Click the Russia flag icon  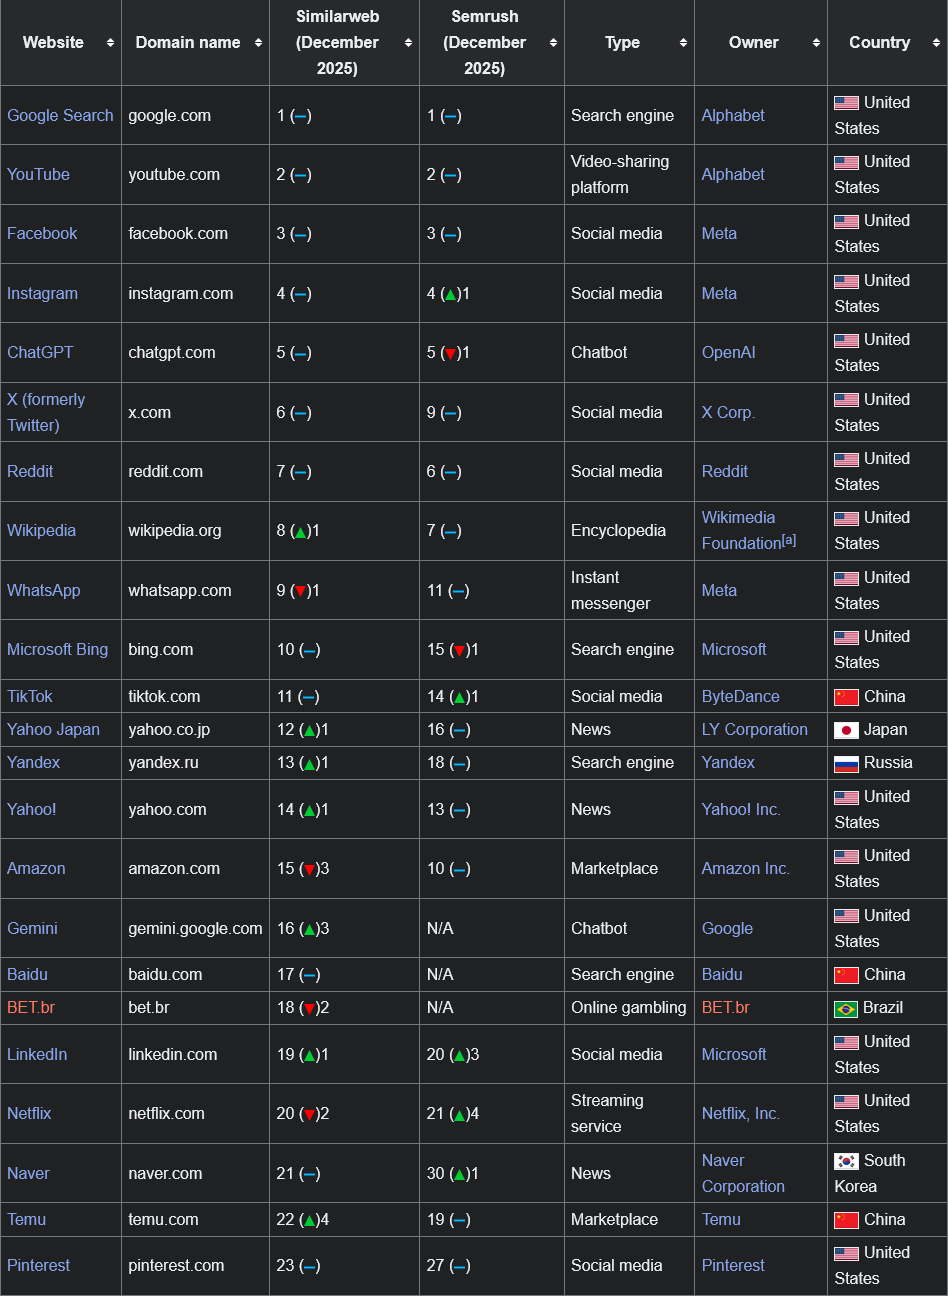[x=846, y=763]
